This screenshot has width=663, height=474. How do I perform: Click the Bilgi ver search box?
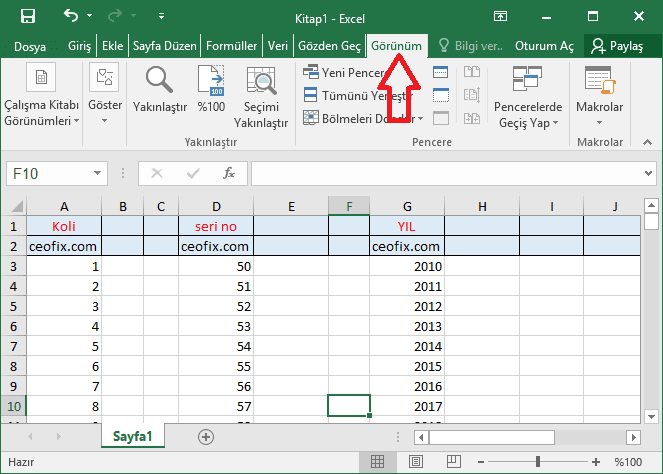pos(471,46)
